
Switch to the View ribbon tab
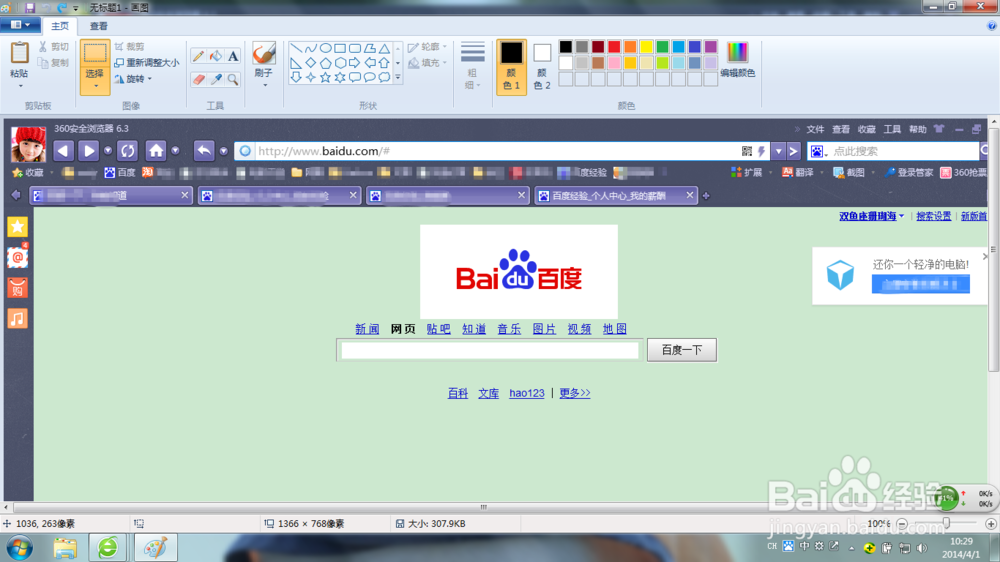[98, 26]
